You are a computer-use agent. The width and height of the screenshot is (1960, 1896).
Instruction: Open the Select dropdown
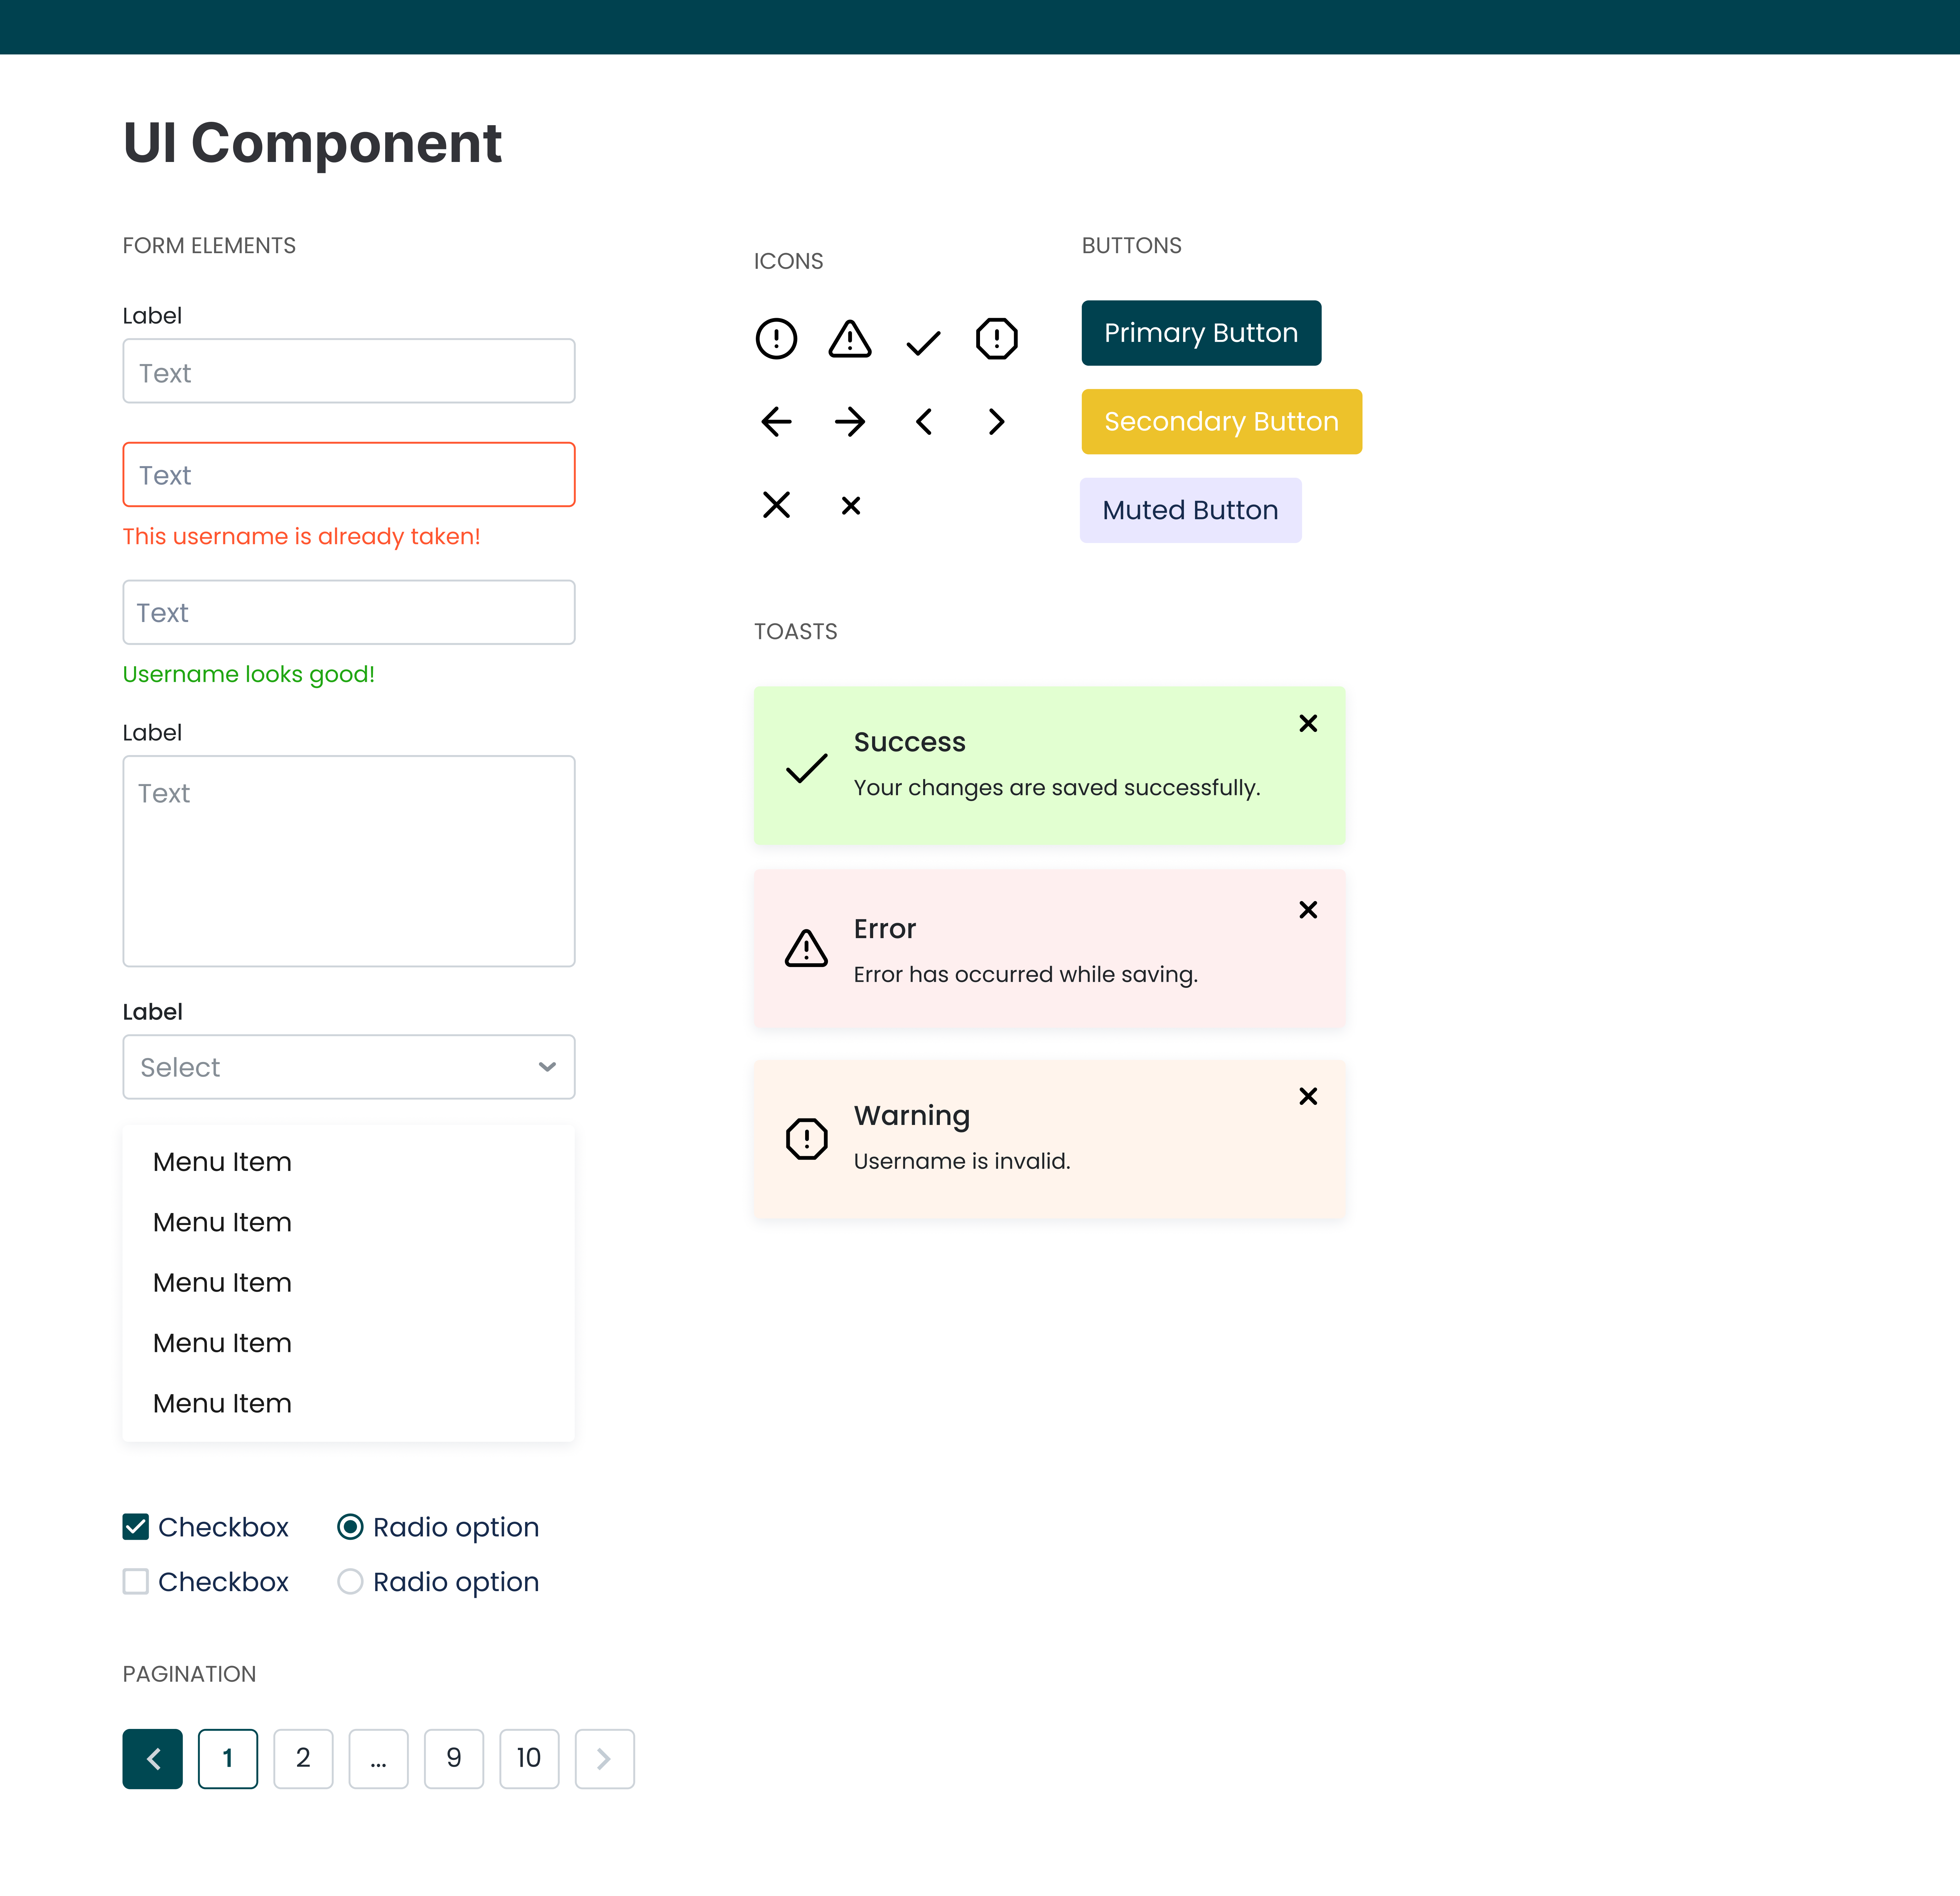(x=349, y=1067)
